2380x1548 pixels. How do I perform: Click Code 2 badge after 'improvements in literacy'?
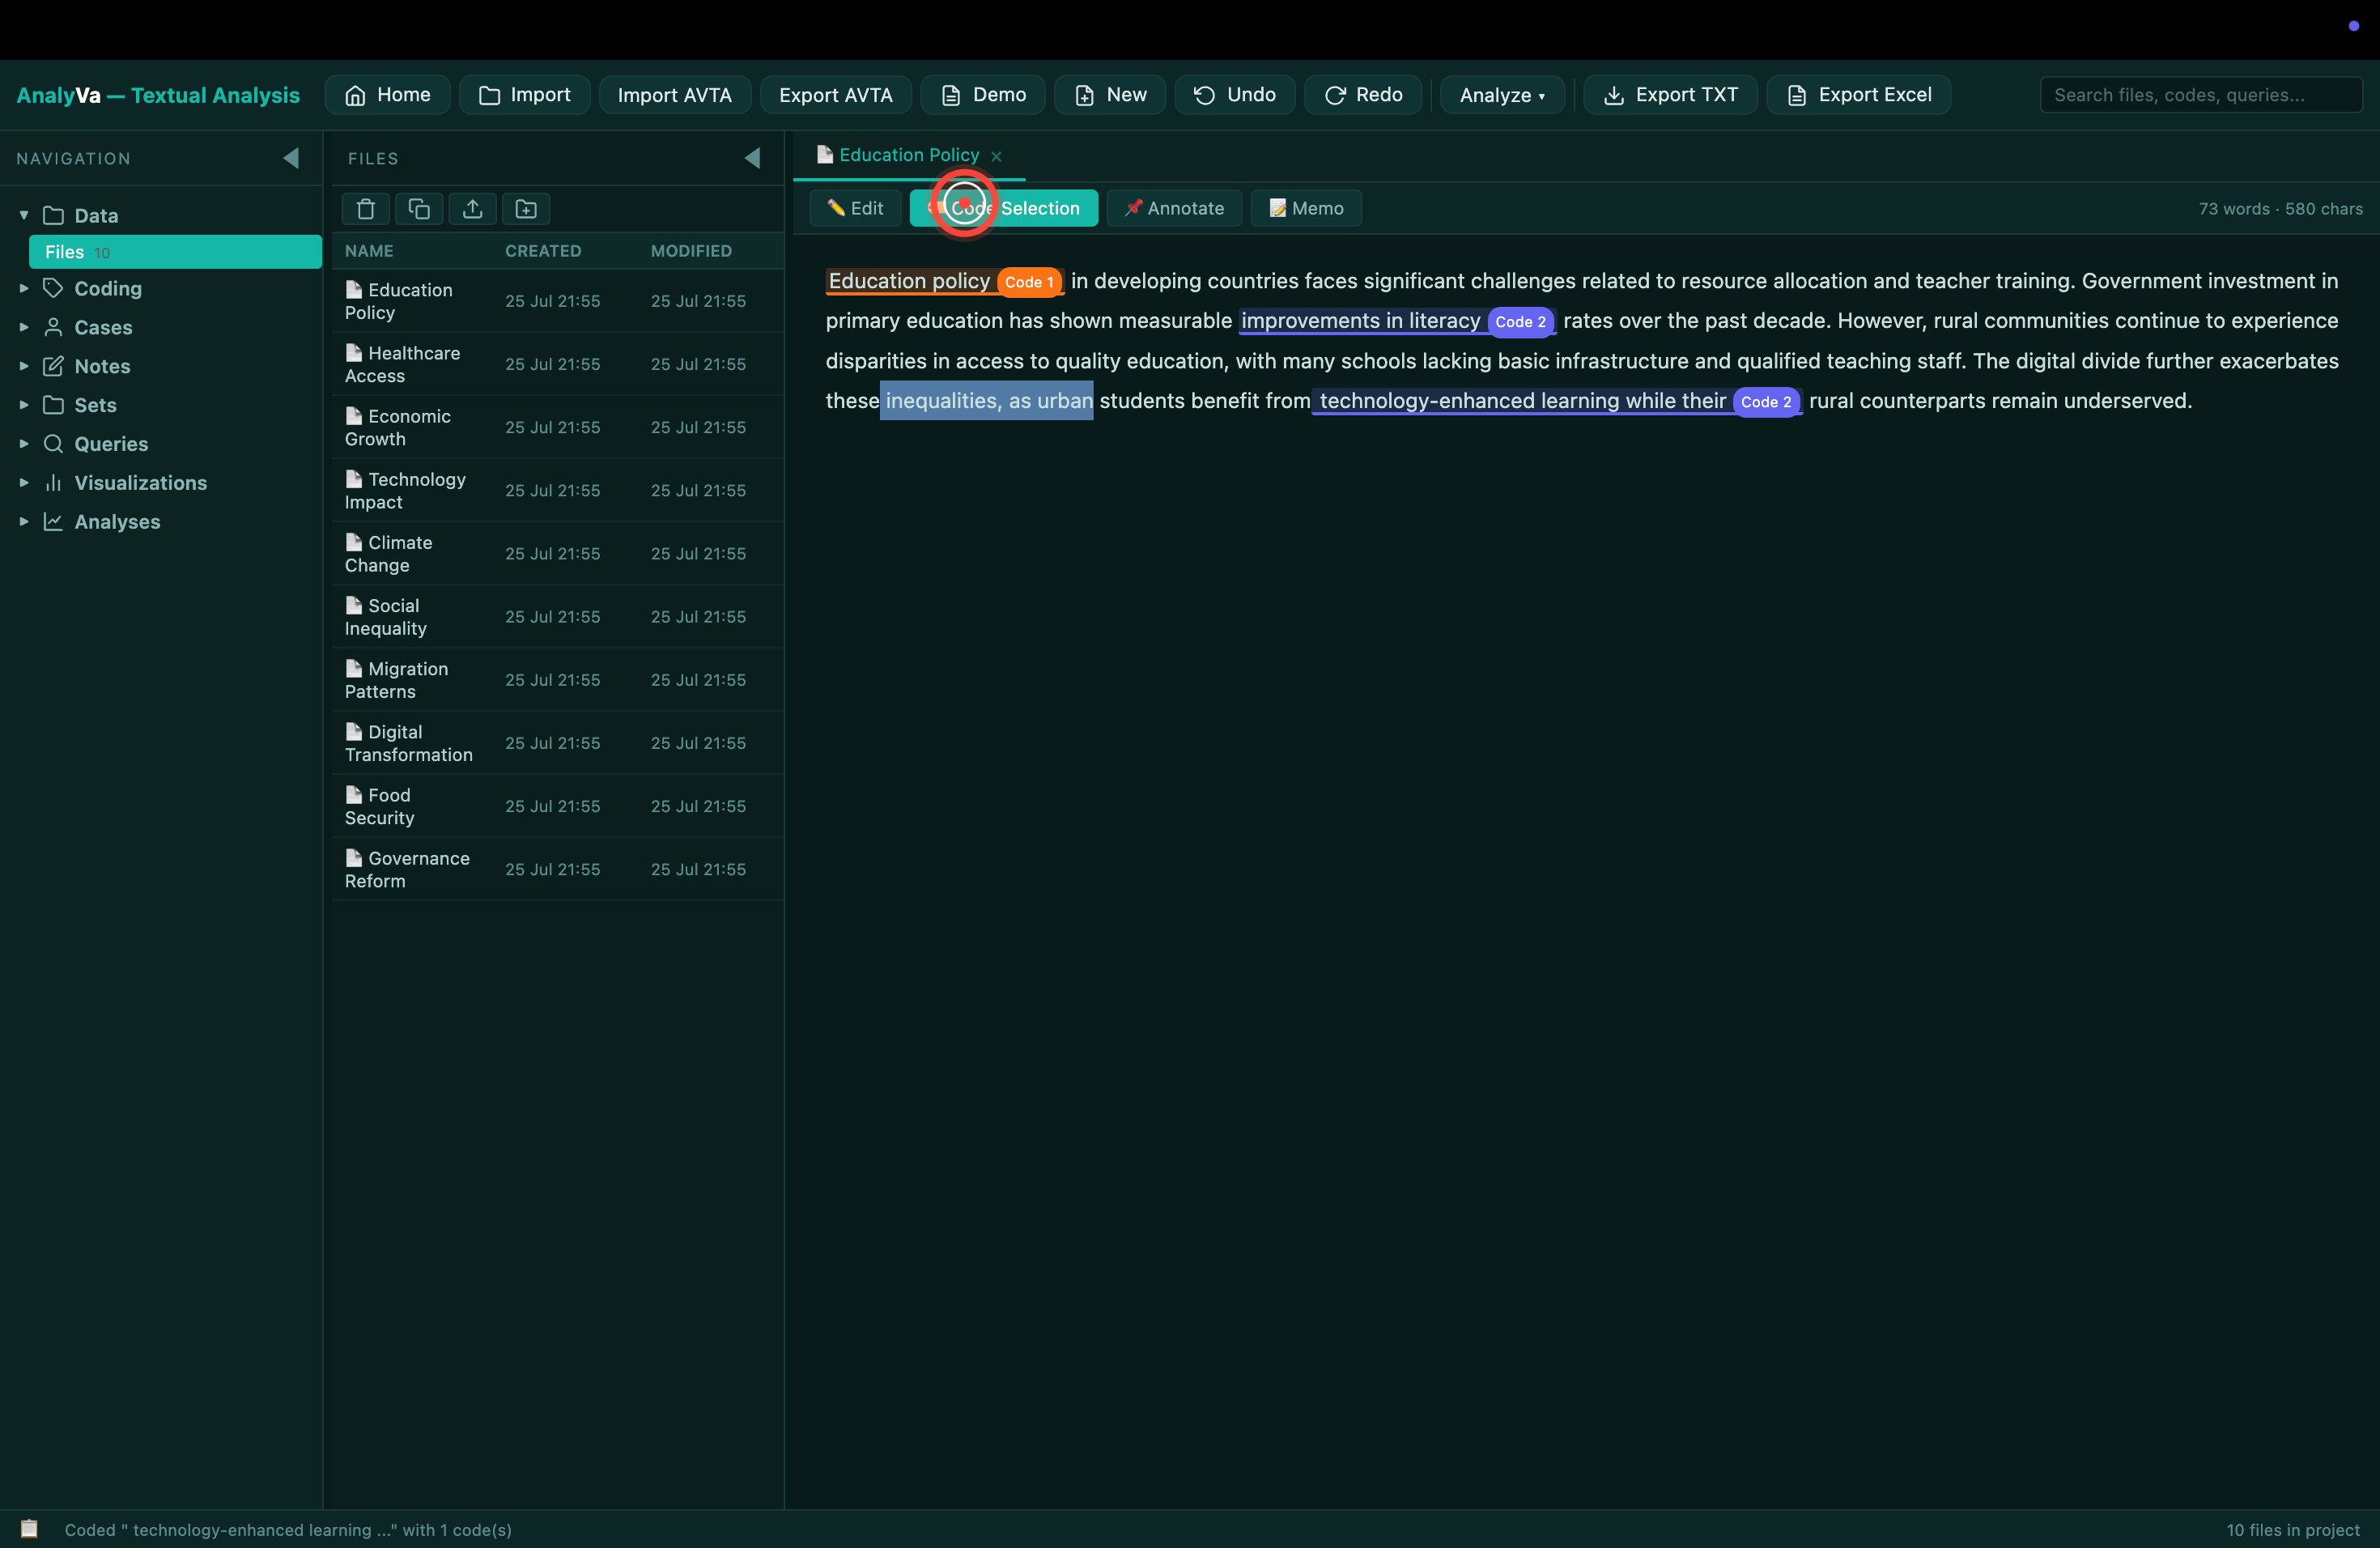pos(1520,322)
